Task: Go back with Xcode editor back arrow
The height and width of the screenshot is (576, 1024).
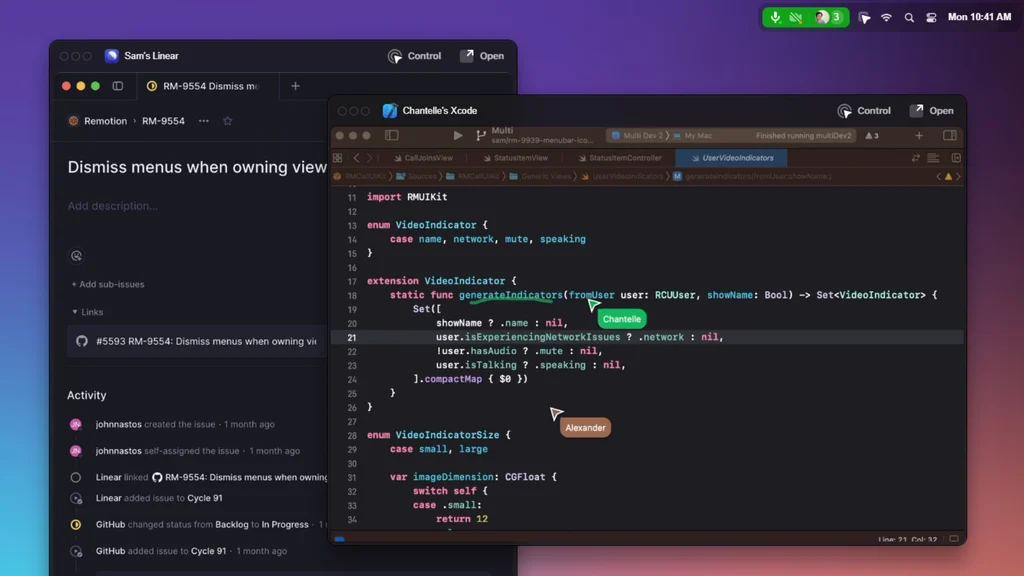Action: click(x=357, y=158)
